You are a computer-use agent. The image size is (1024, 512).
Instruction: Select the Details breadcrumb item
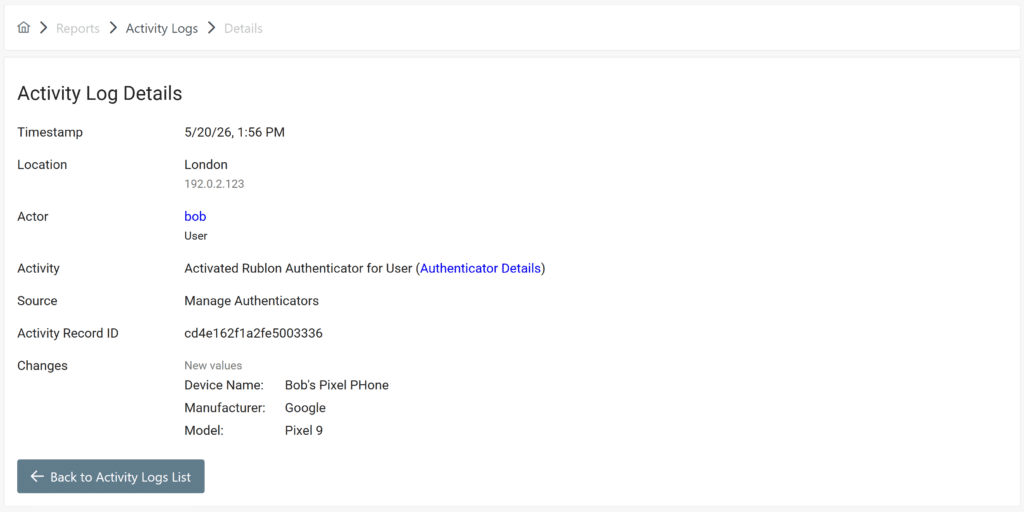click(243, 29)
